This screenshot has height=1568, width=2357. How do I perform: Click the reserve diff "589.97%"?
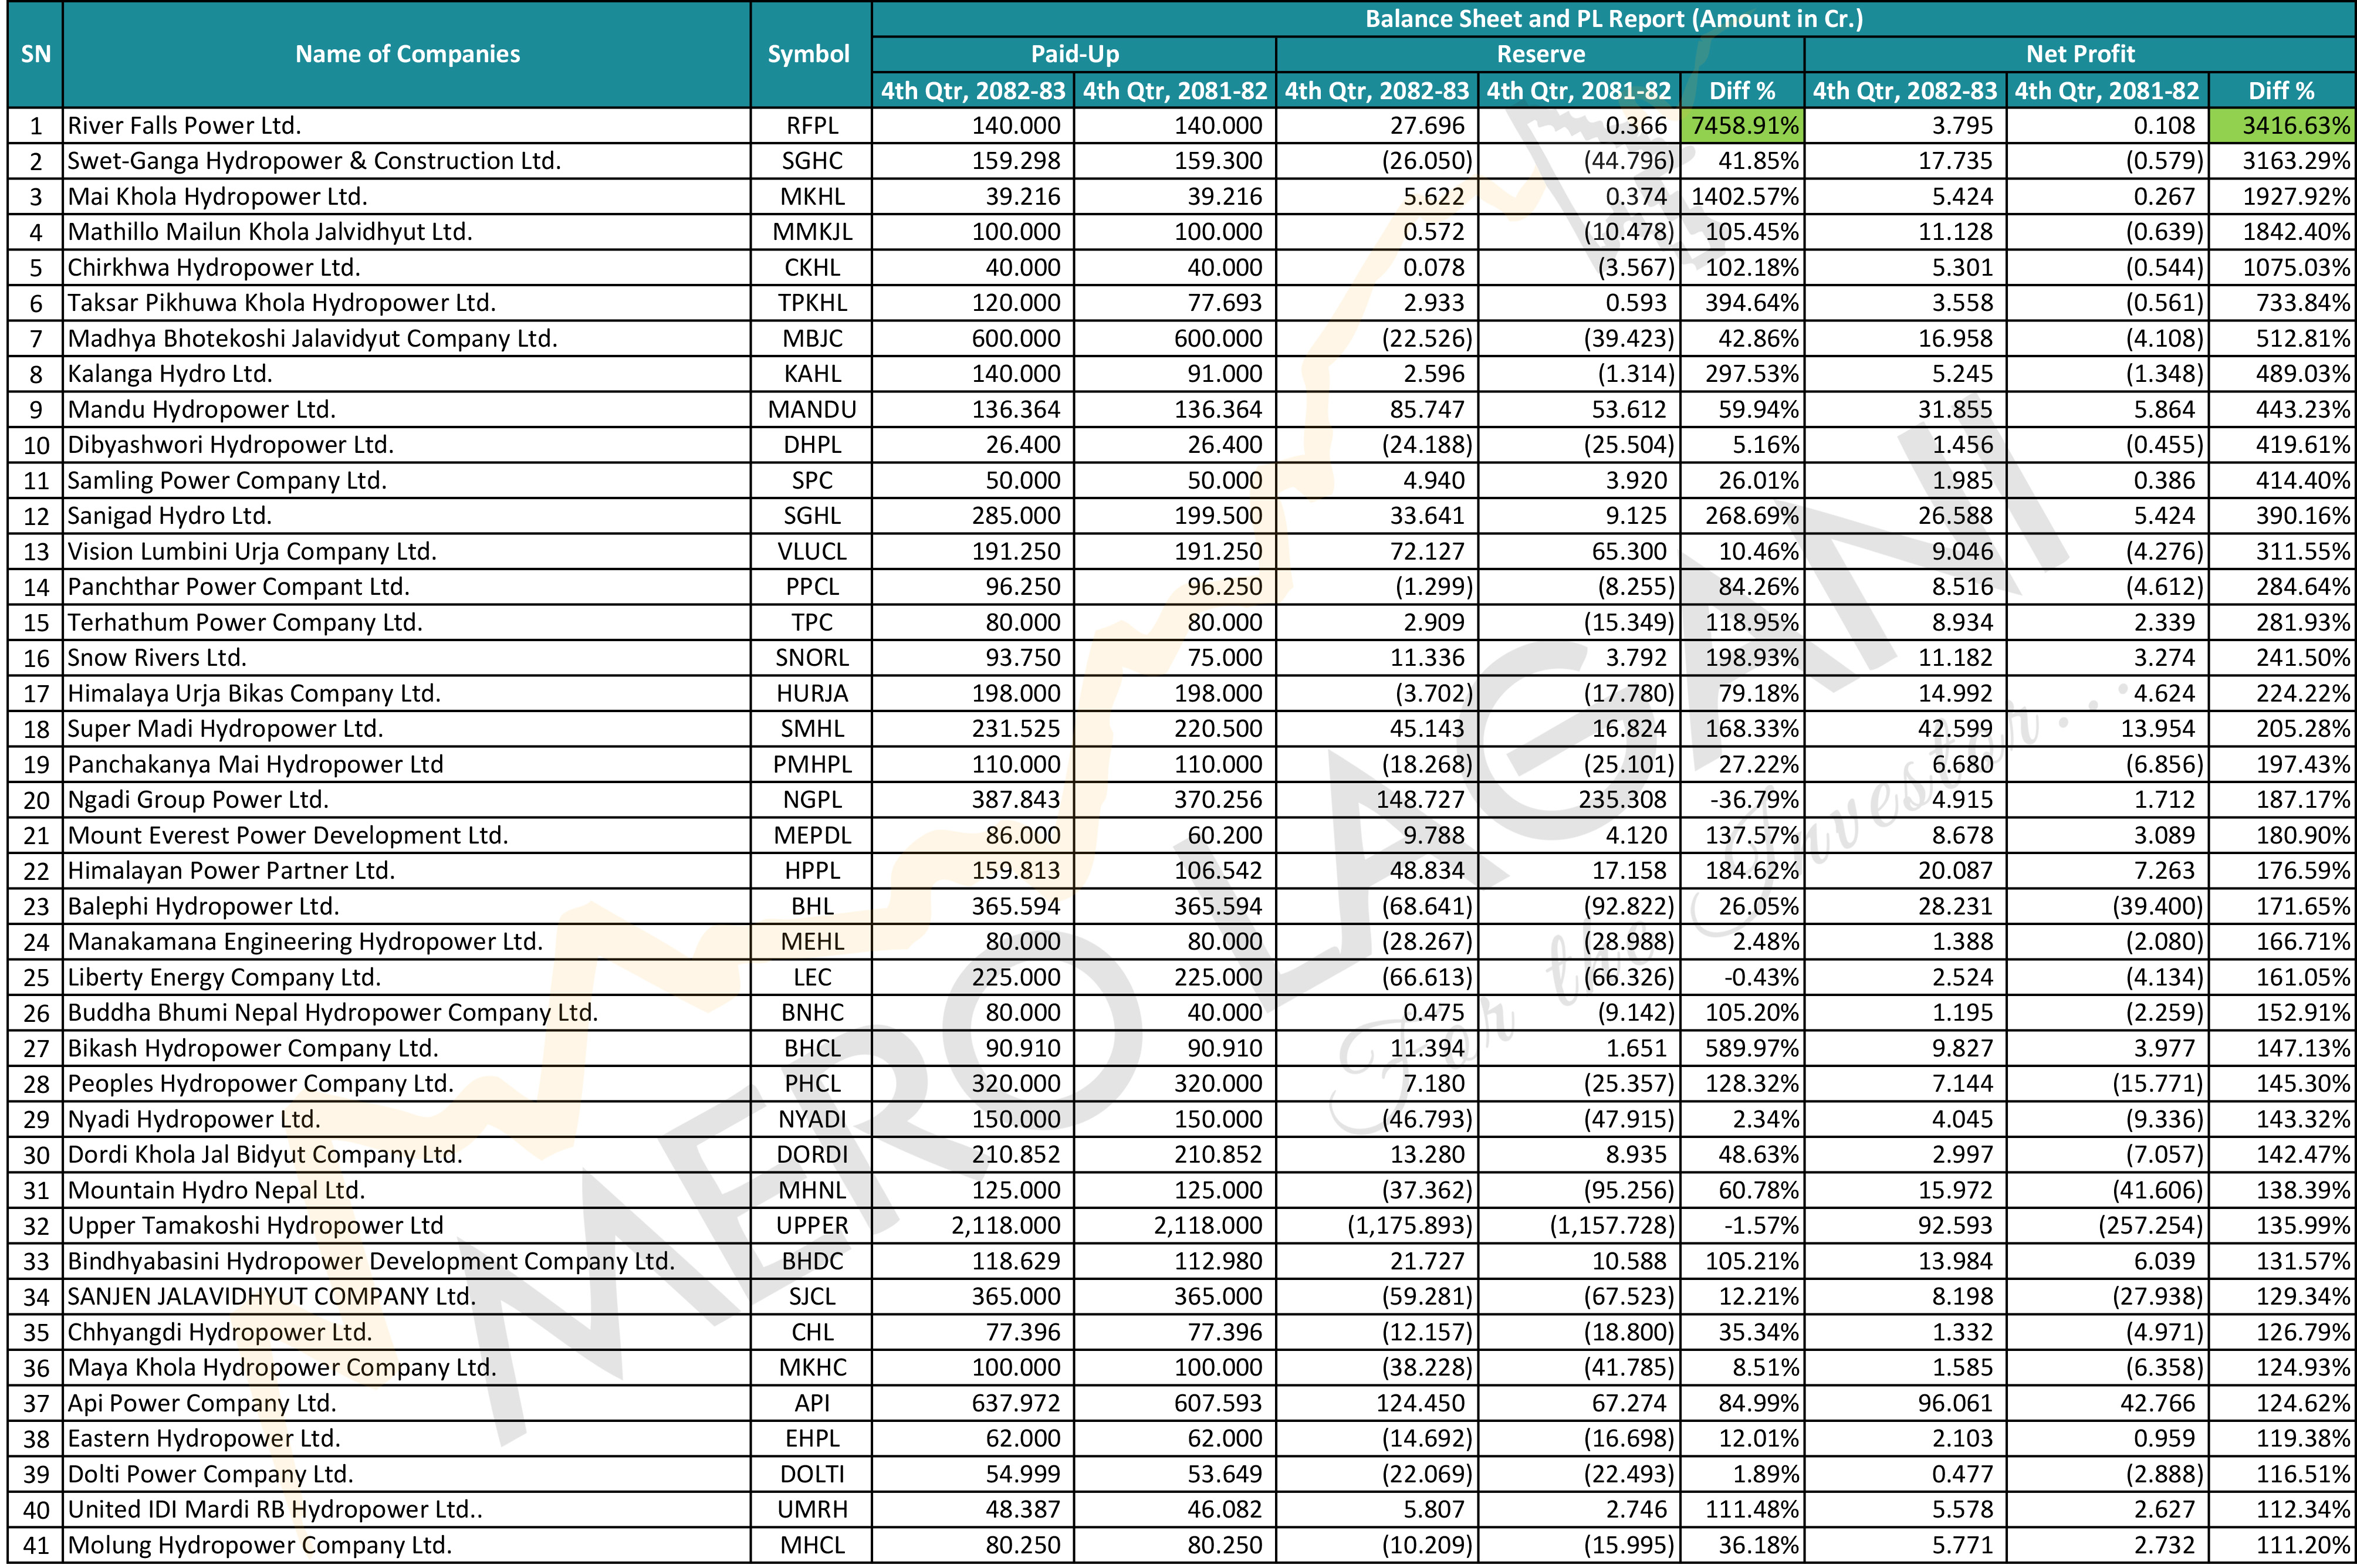tap(1752, 1049)
